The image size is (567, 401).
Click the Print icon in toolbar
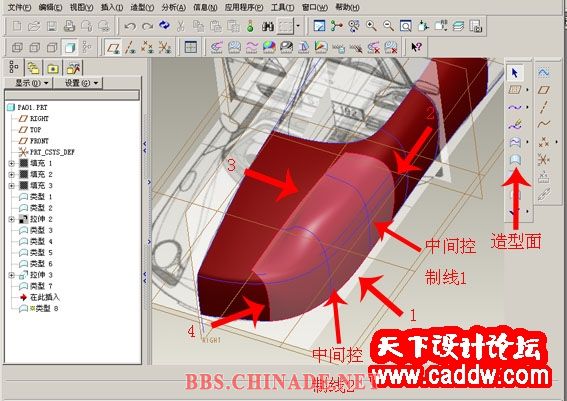(69, 26)
